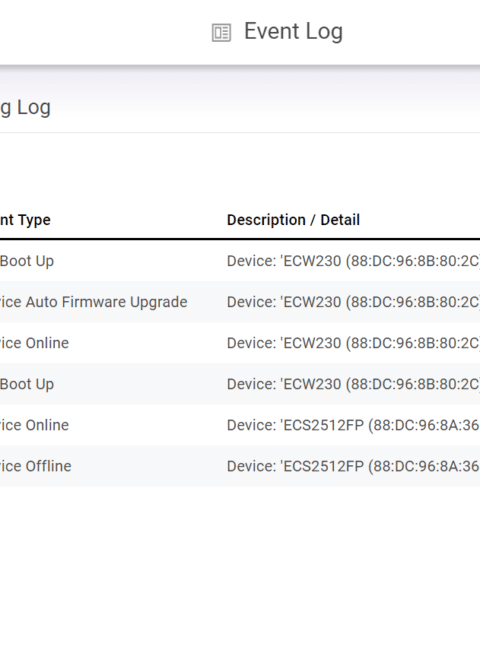The image size is (480, 650).
Task: Open first ECW230 device description
Action: pos(353,261)
